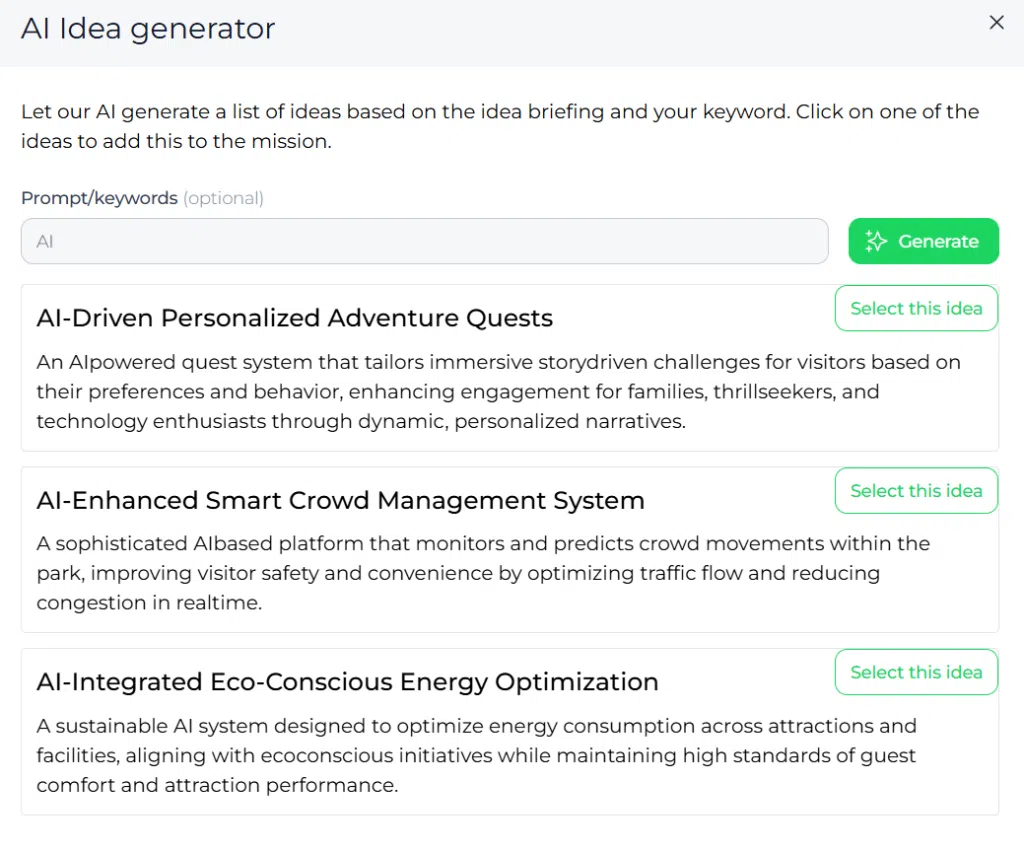Focus the Prompt/keywords input field

[x=424, y=241]
